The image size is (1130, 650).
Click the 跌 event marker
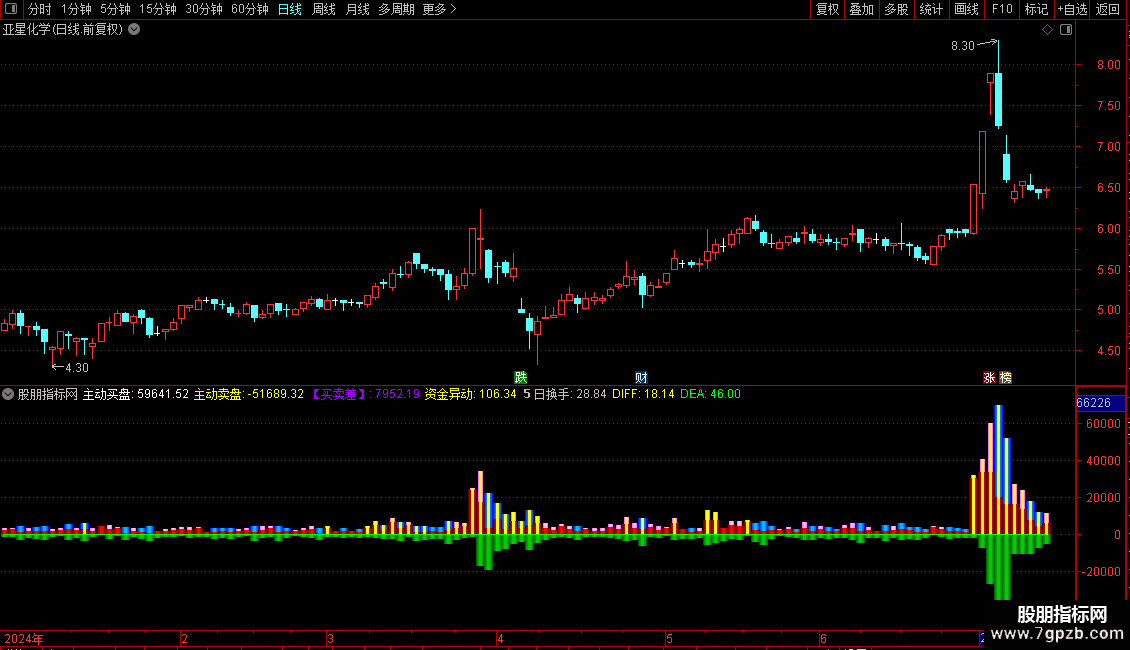520,378
